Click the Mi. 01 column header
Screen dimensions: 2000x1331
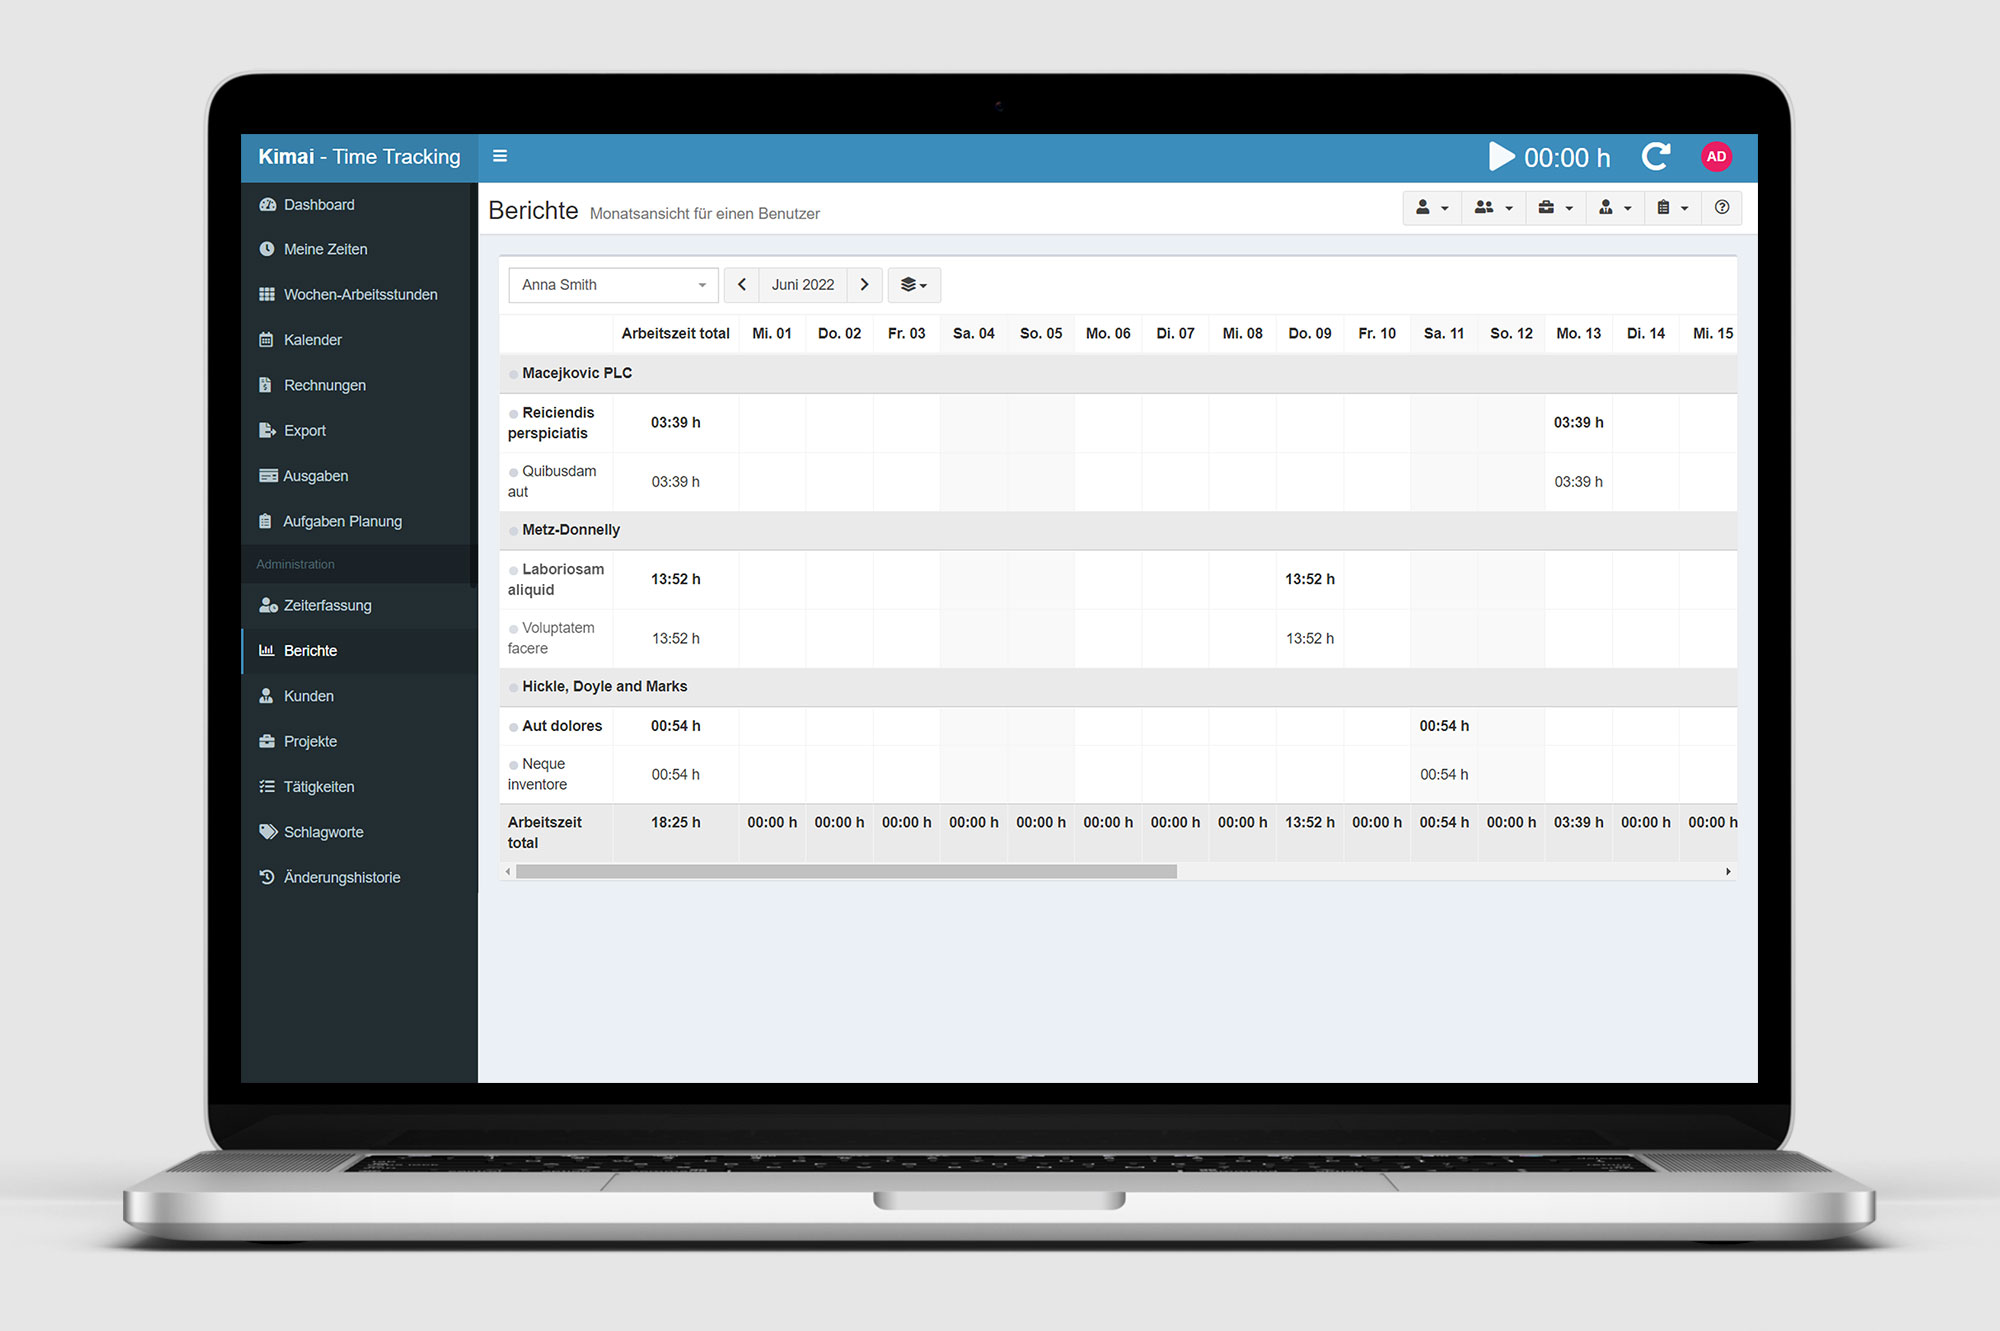point(772,333)
